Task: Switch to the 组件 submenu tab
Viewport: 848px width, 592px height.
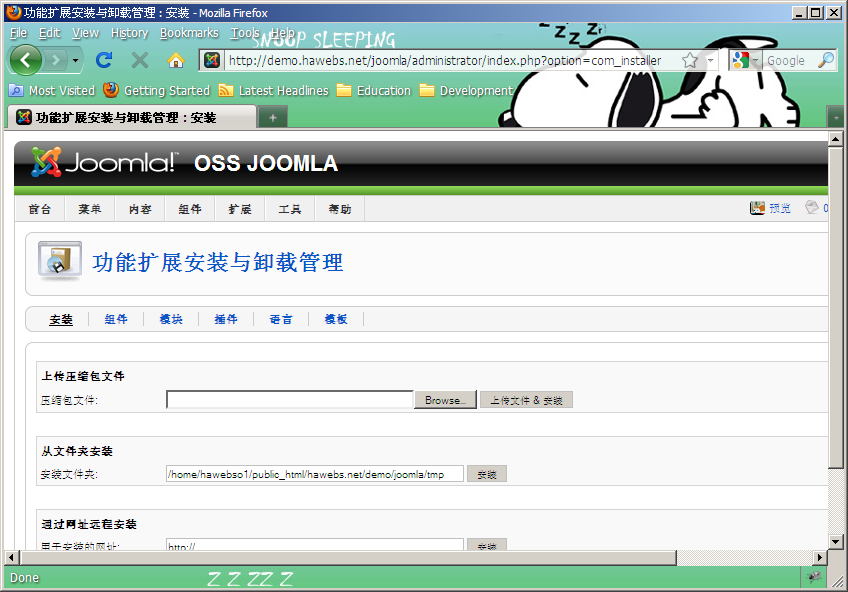Action: pos(116,320)
